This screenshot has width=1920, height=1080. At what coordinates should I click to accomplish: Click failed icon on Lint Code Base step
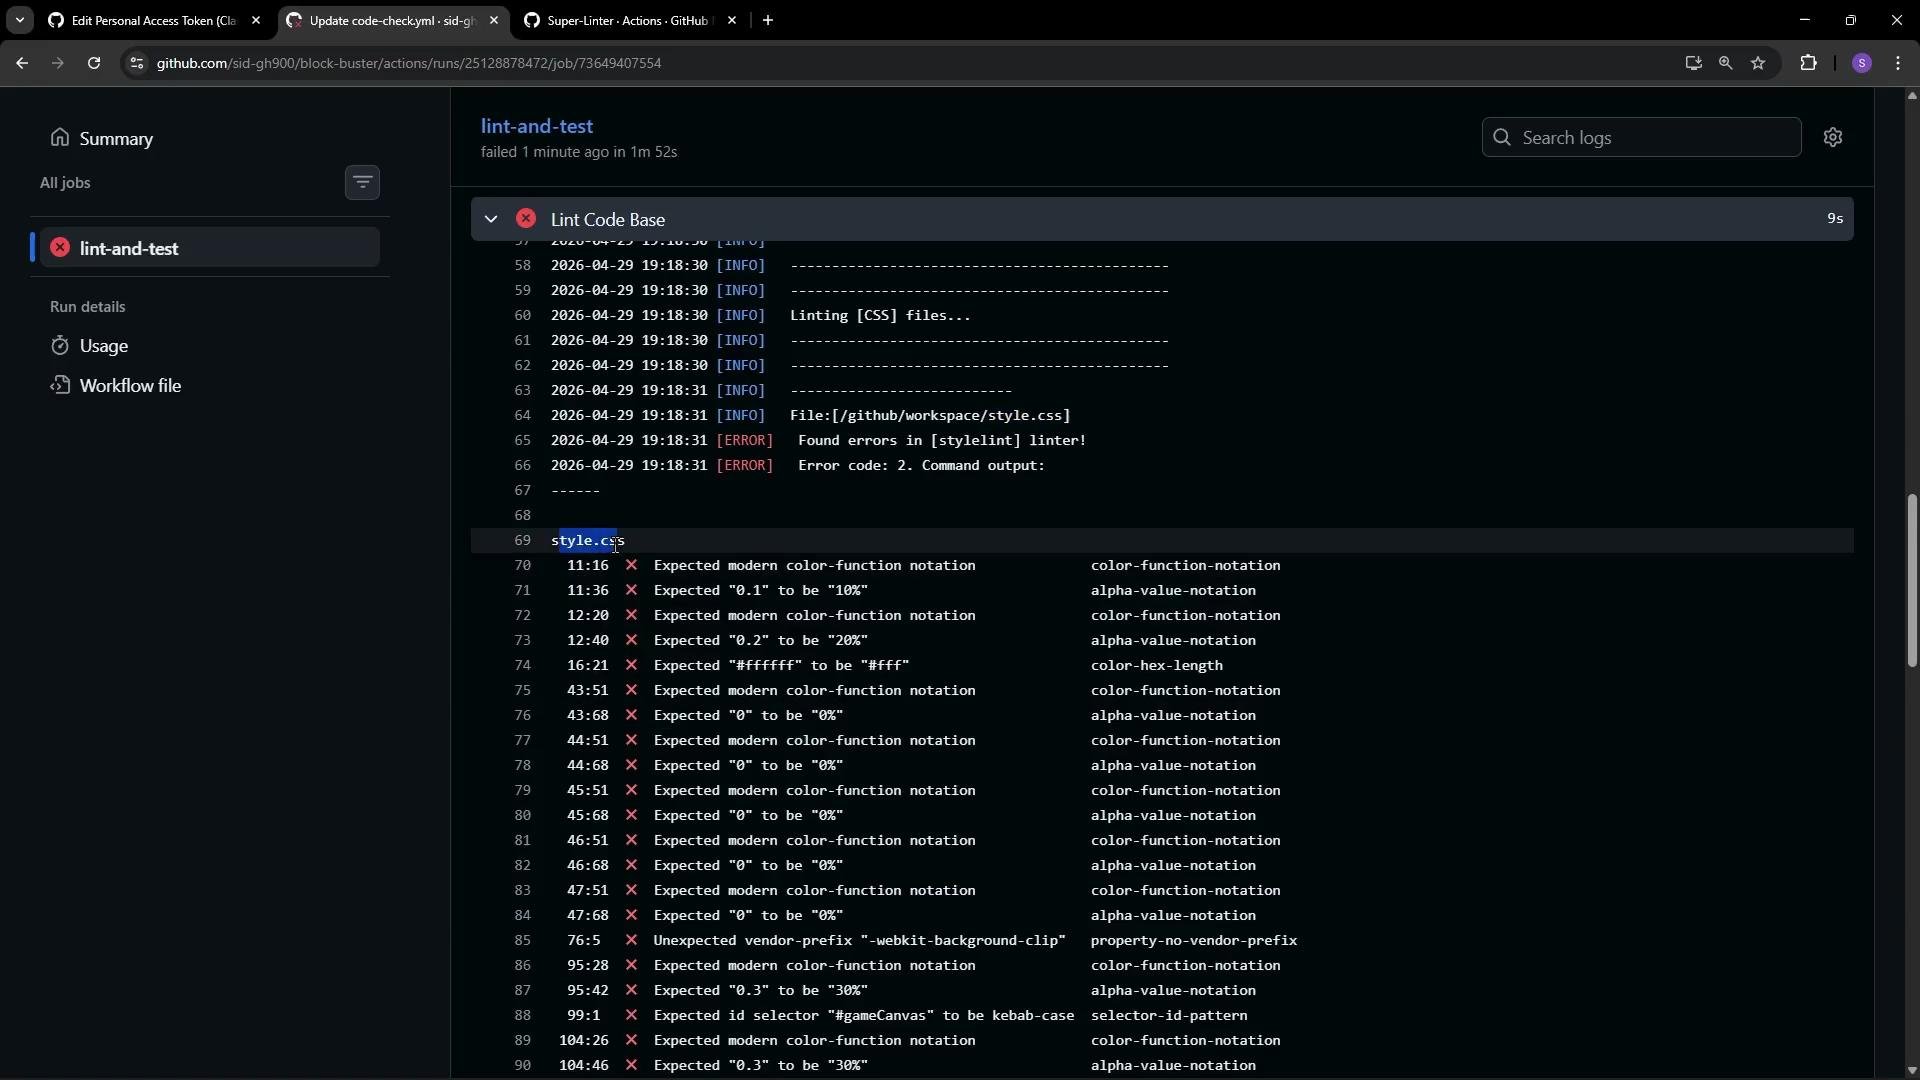click(x=526, y=219)
